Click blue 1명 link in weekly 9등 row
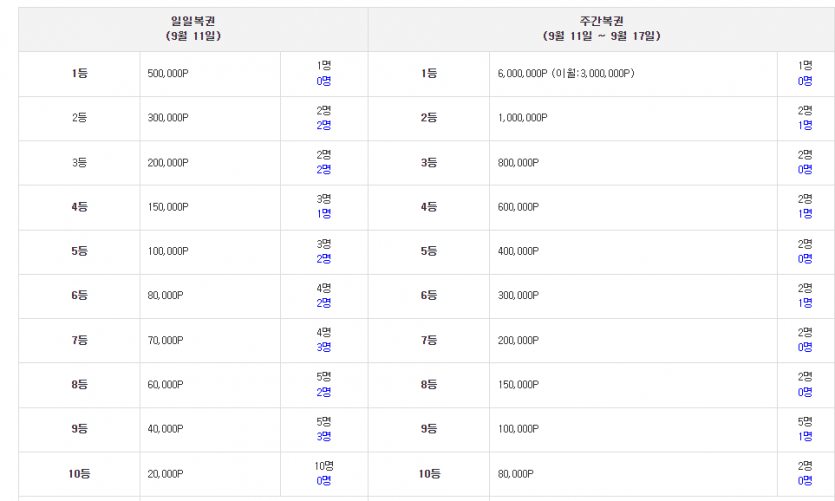 (x=805, y=436)
